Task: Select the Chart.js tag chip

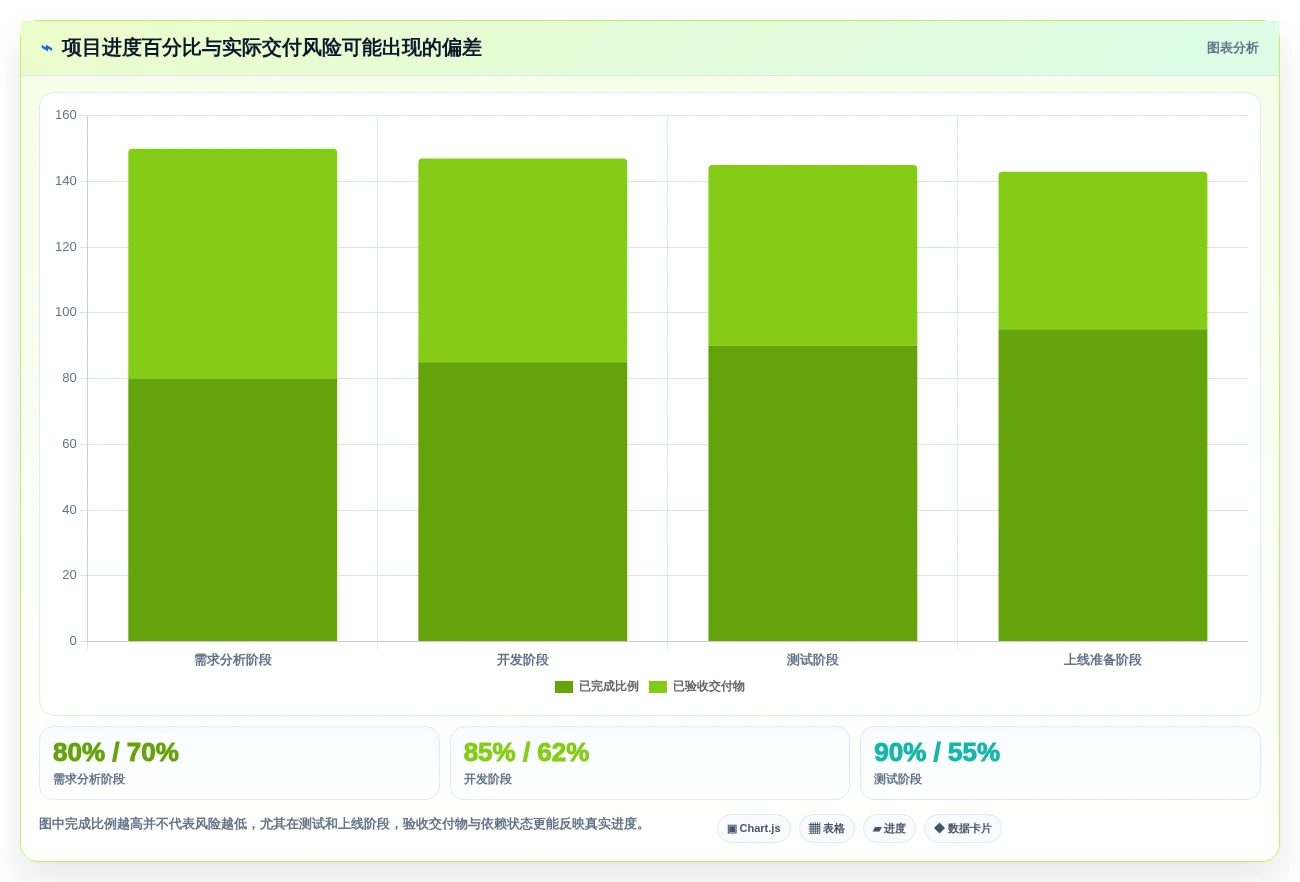Action: point(754,829)
